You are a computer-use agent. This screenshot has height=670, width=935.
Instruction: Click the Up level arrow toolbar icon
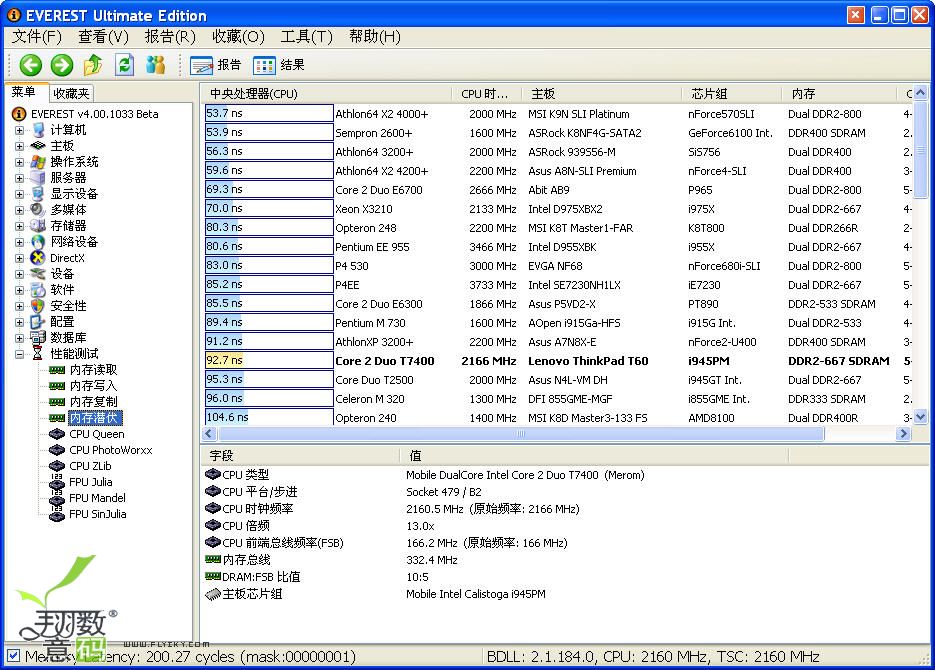[92, 65]
